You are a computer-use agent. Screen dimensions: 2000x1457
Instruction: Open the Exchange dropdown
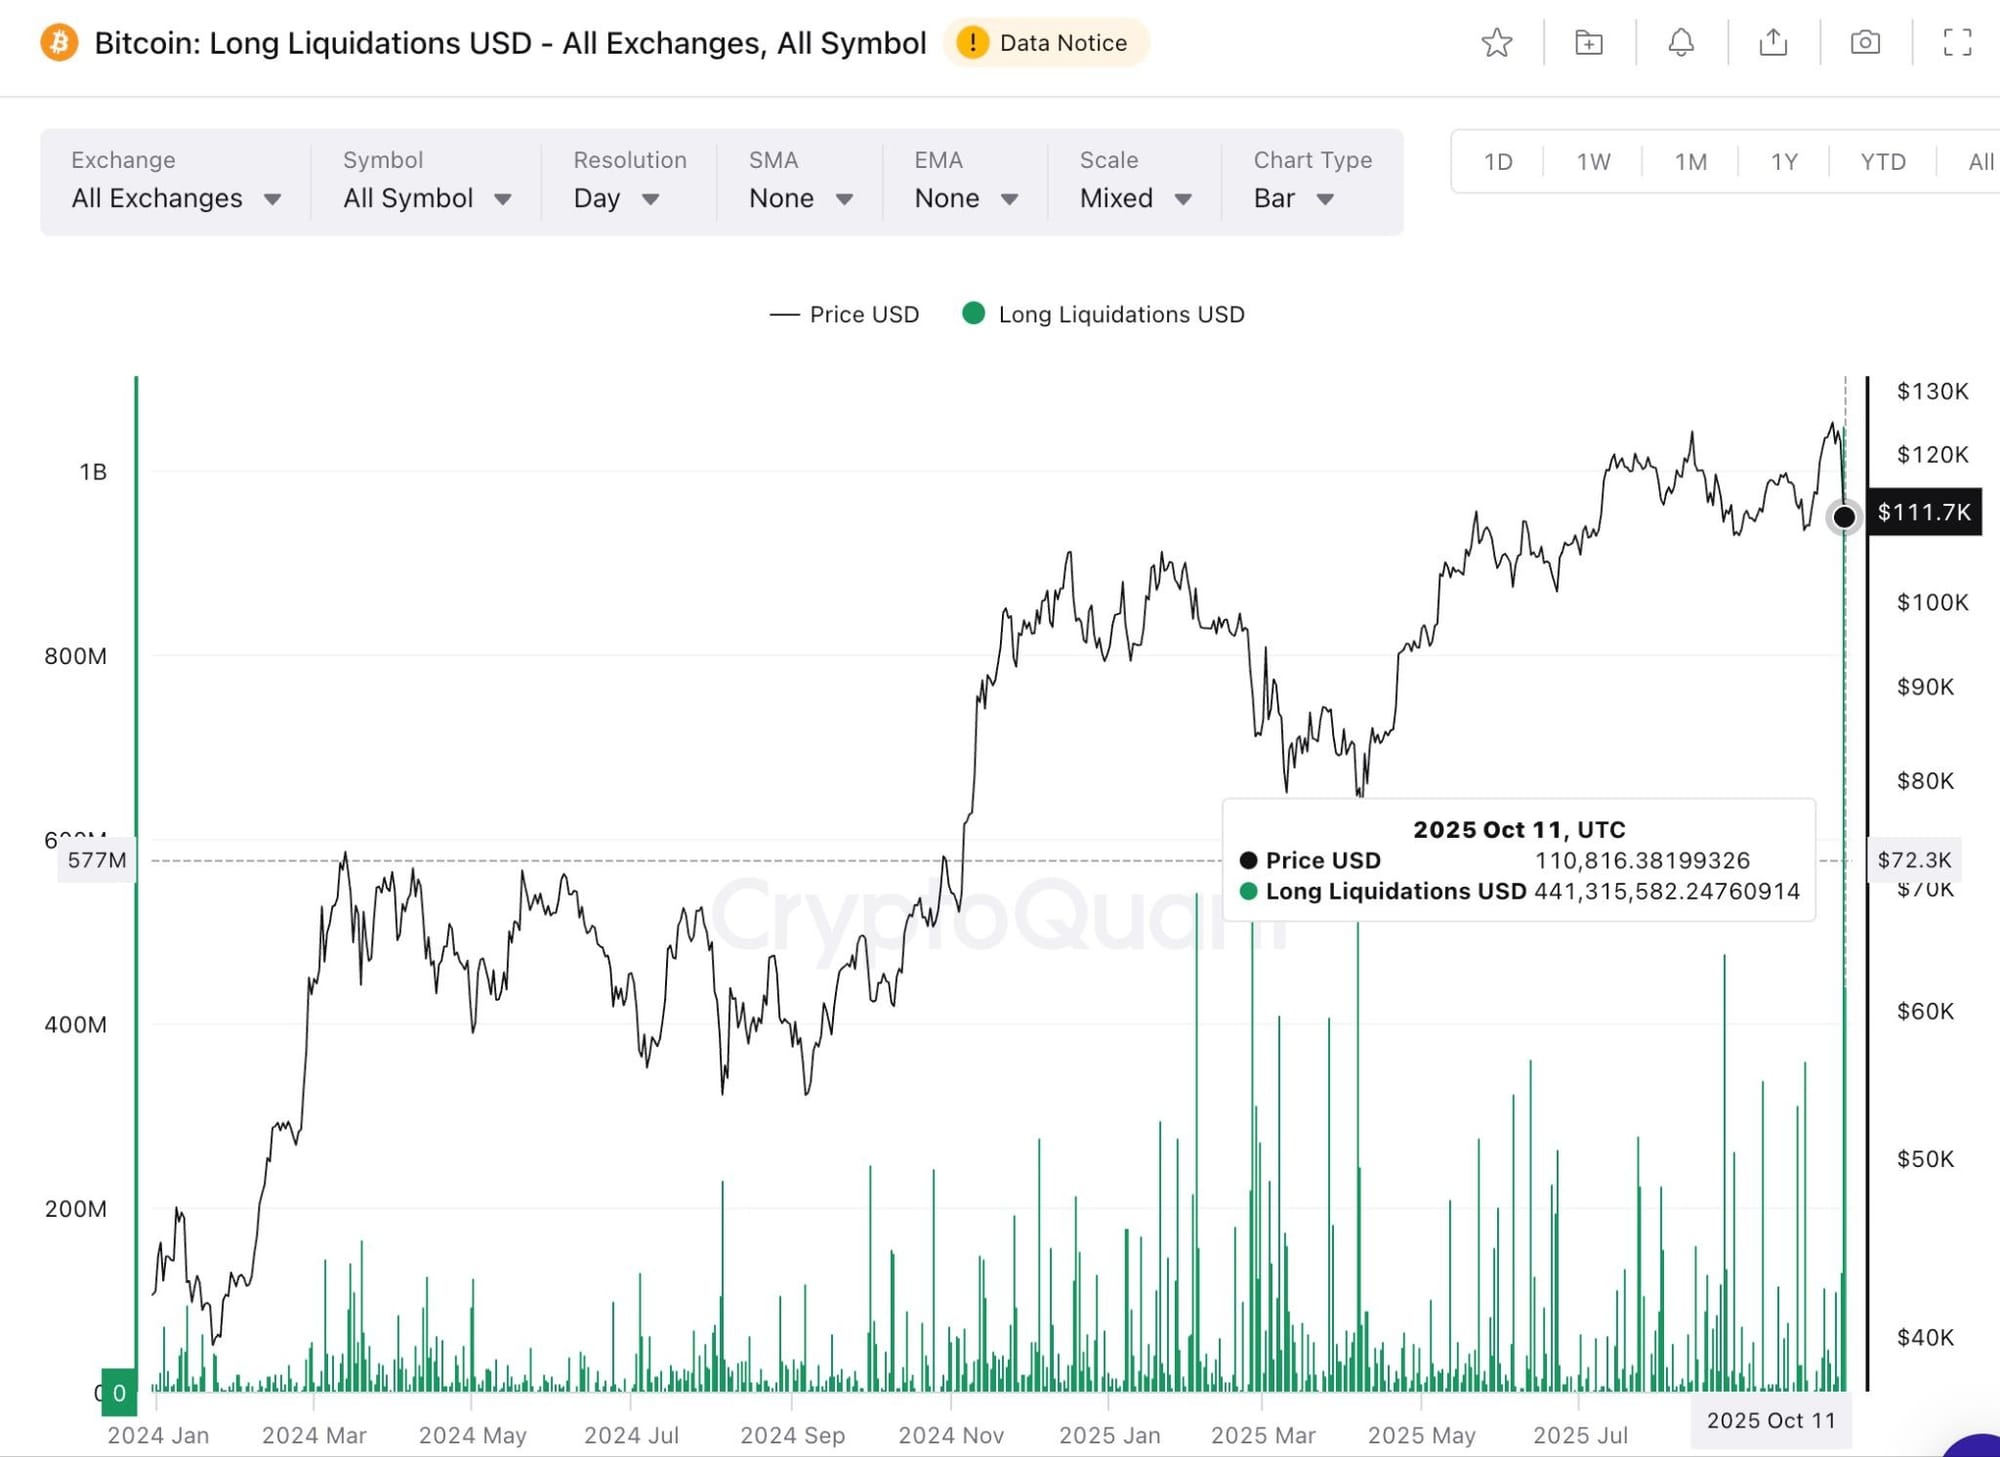(175, 198)
